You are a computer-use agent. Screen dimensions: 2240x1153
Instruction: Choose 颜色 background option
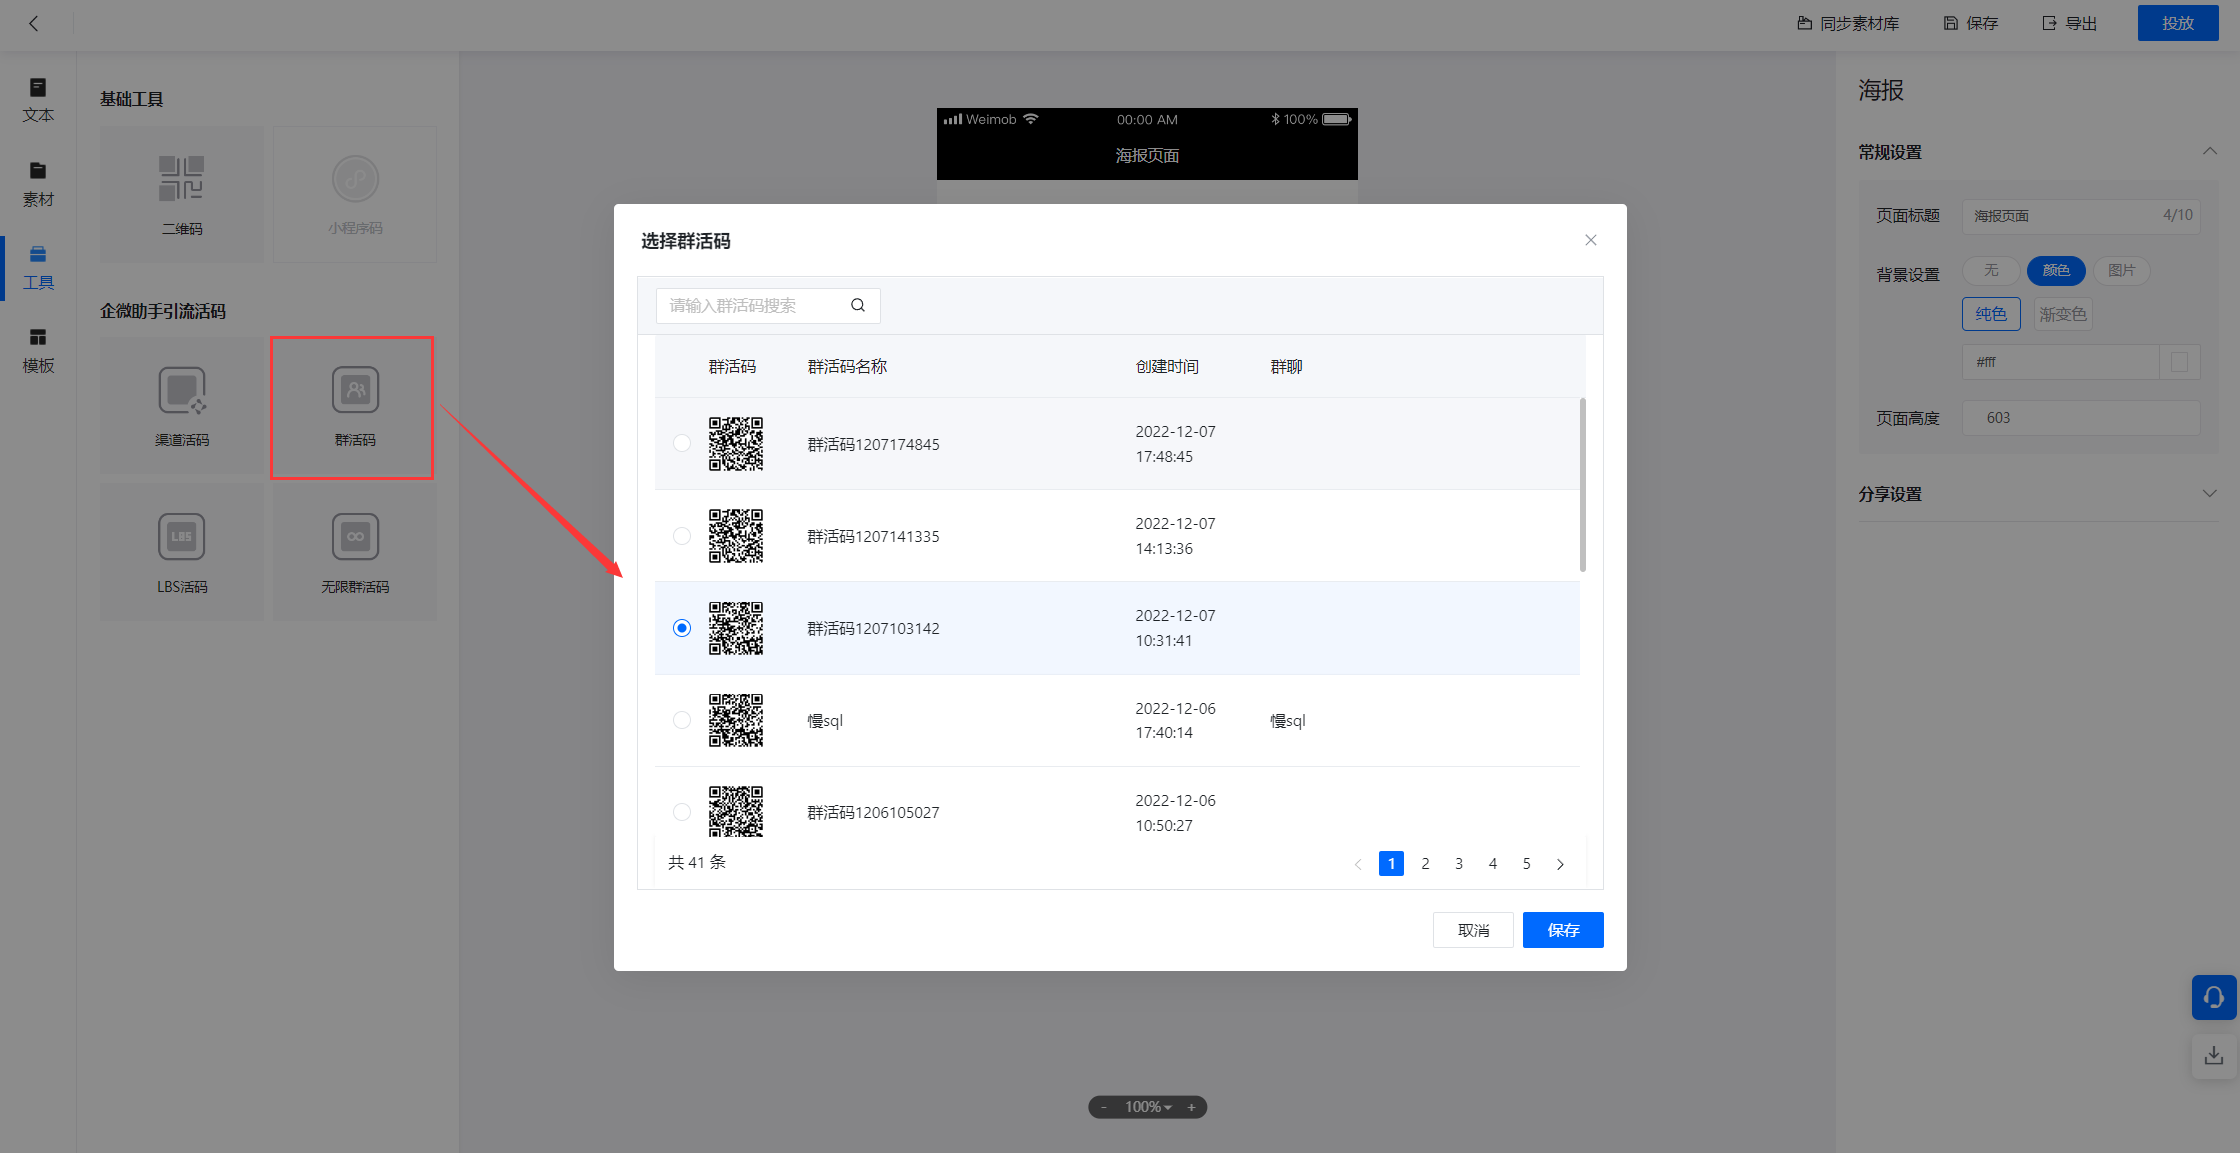coord(2056,270)
